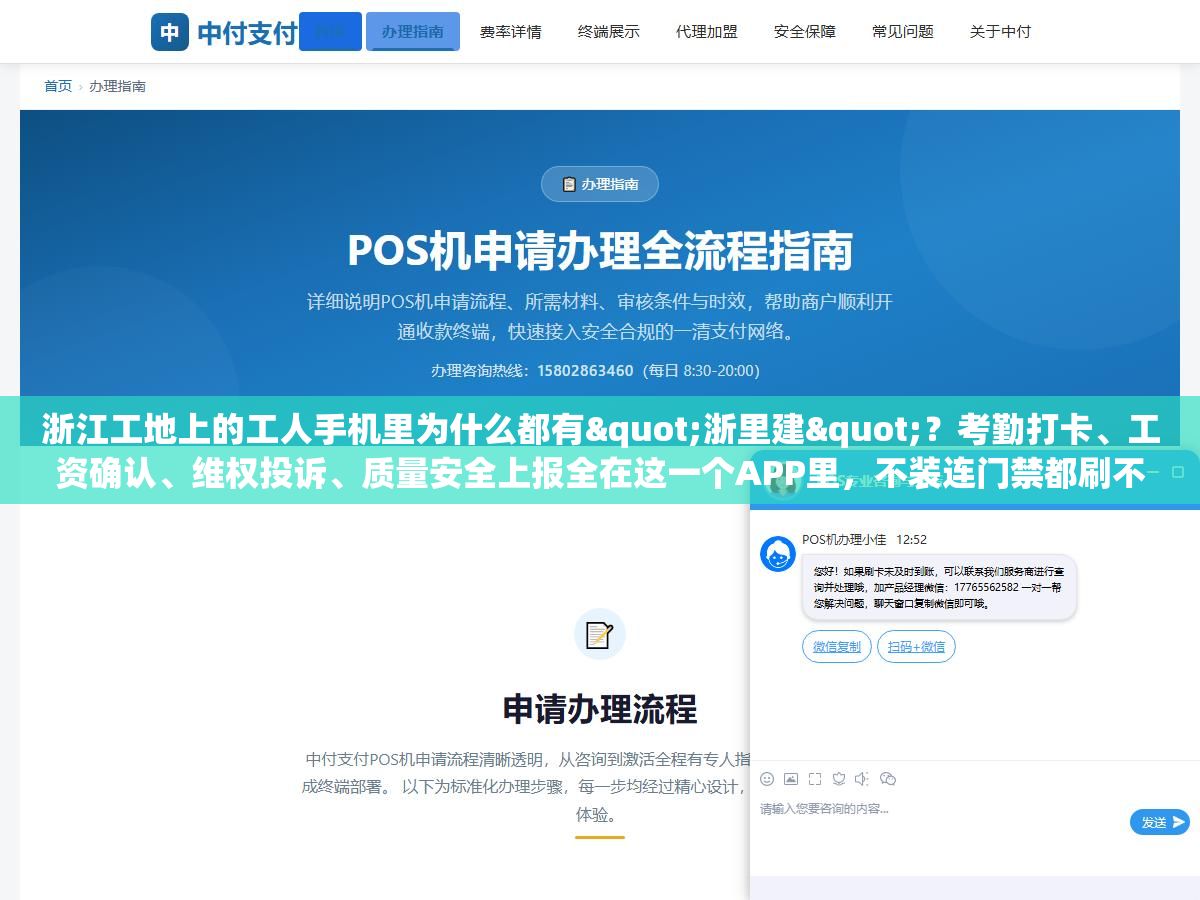Open the emoji picker in chat
The height and width of the screenshot is (900, 1200).
[x=767, y=779]
